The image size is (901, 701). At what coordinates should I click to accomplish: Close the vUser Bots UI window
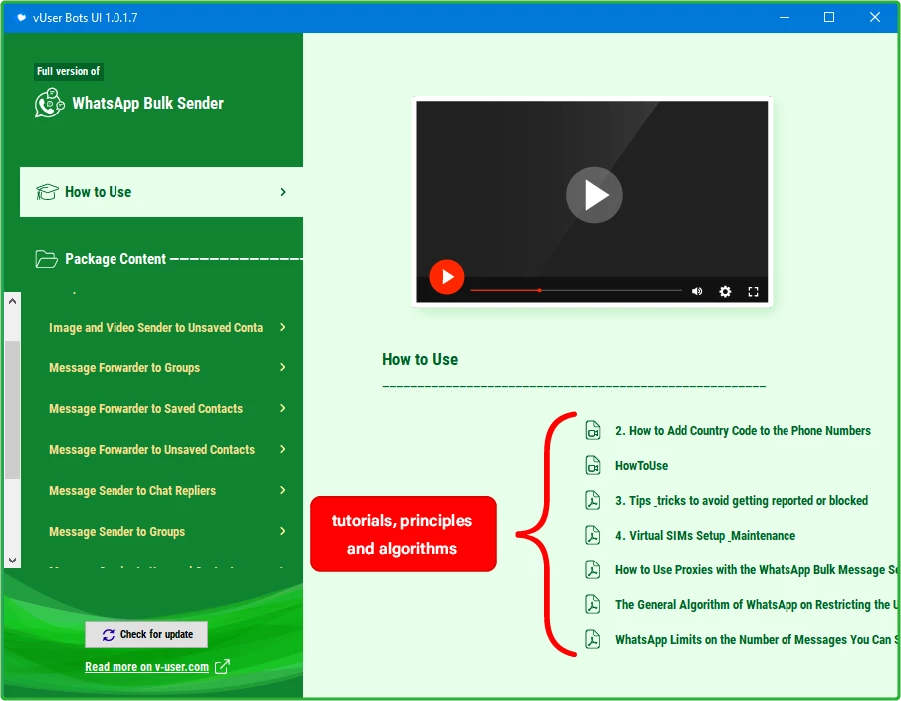pos(875,17)
